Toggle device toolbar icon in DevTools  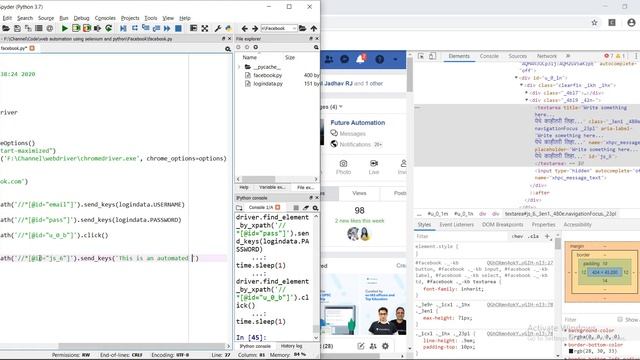pyautogui.click(x=432, y=56)
